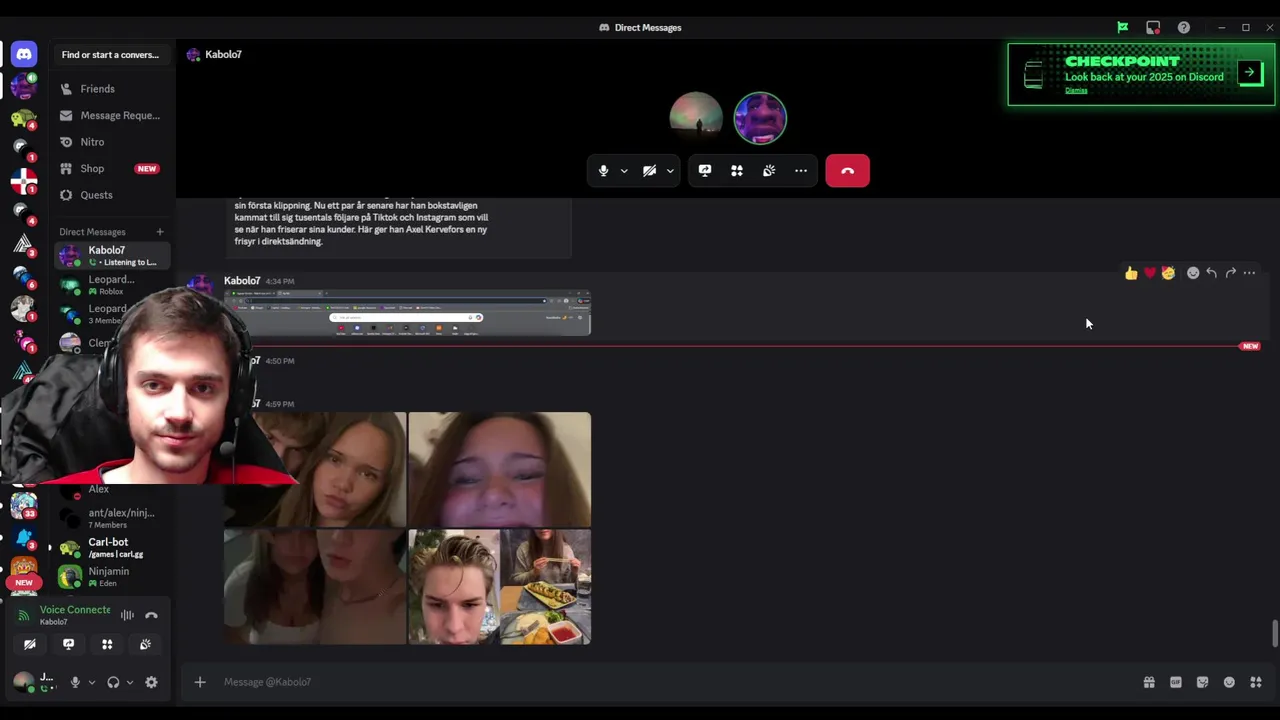Image resolution: width=1280 pixels, height=720 pixels.
Task: Open the anime avatar server with badge 33
Action: point(23,505)
